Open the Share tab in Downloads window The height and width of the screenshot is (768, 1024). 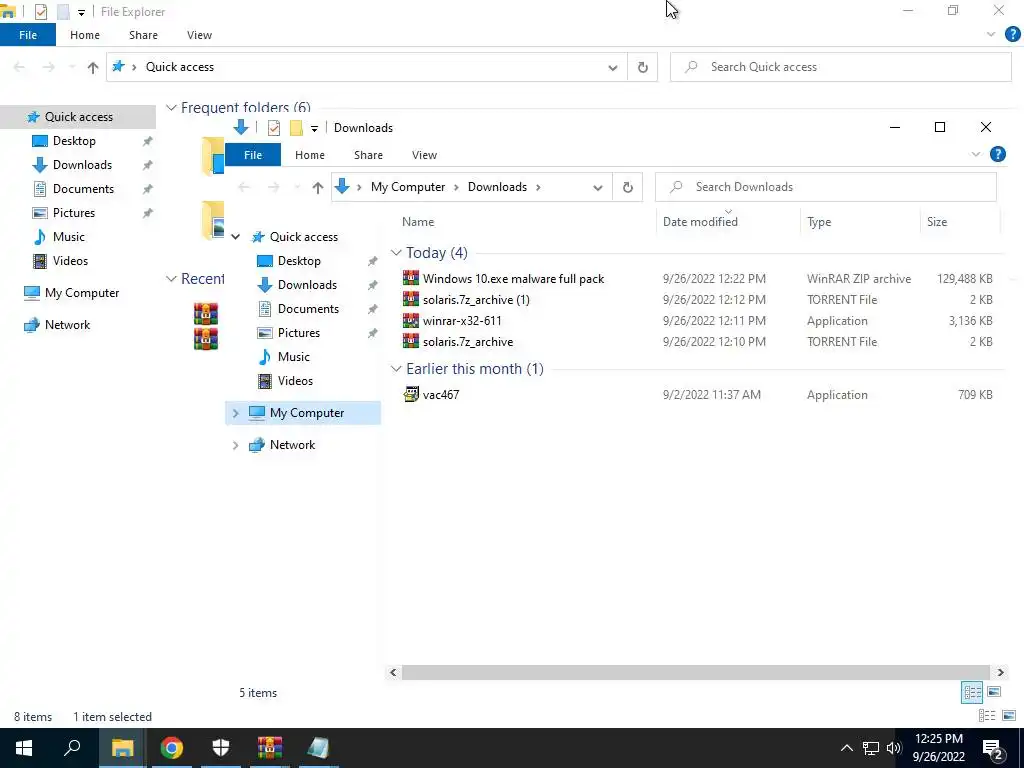point(368,155)
